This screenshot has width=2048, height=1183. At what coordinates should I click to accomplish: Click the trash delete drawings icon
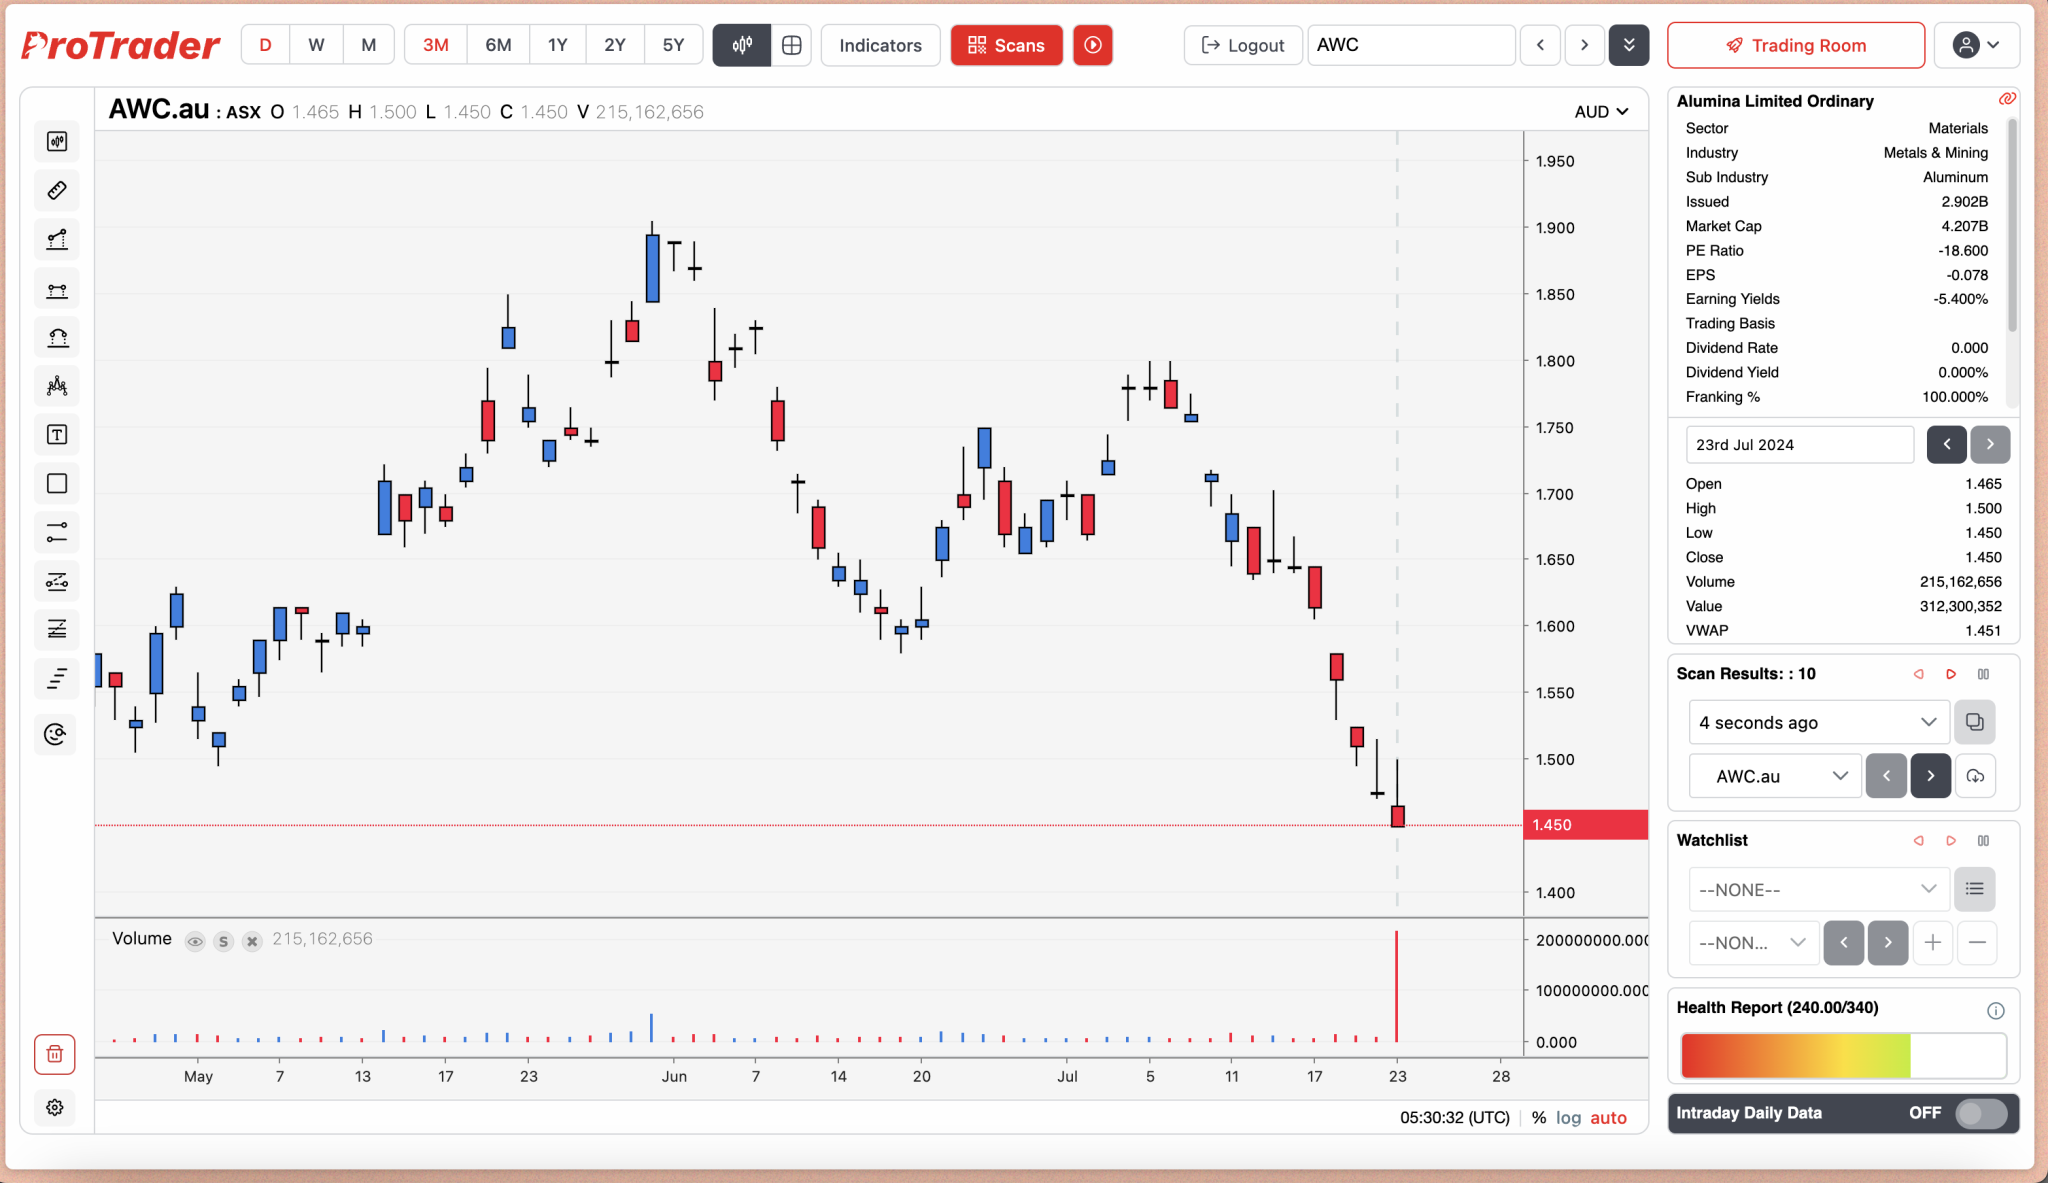coord(55,1054)
